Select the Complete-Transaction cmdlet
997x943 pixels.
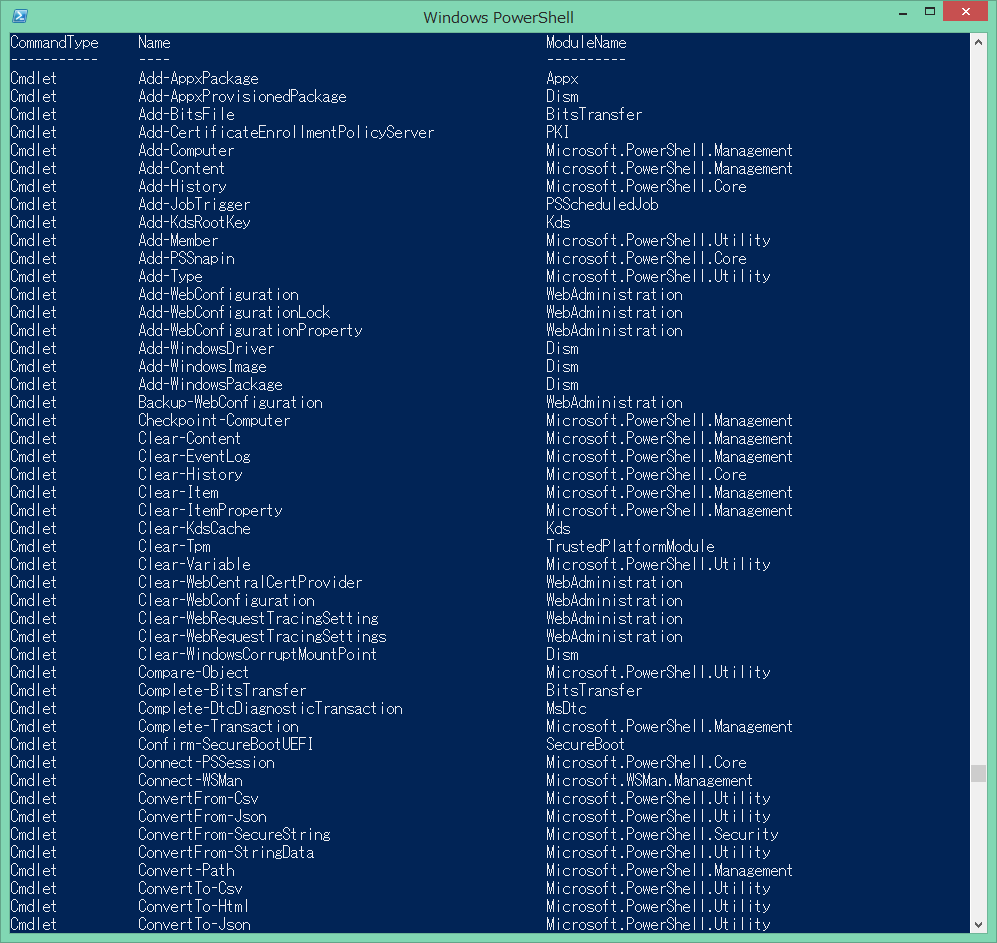click(219, 727)
